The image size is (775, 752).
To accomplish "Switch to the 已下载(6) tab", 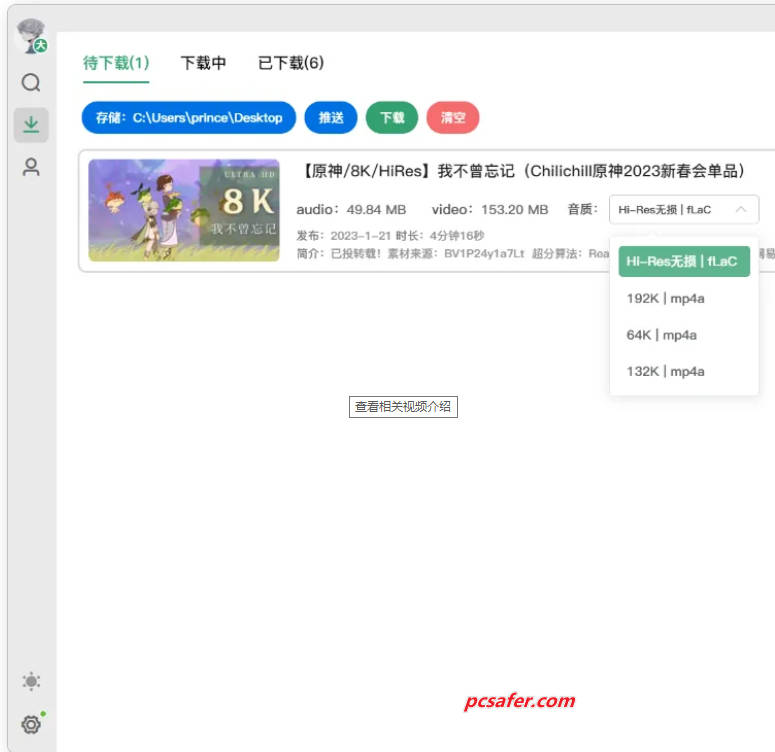I will pyautogui.click(x=291, y=63).
